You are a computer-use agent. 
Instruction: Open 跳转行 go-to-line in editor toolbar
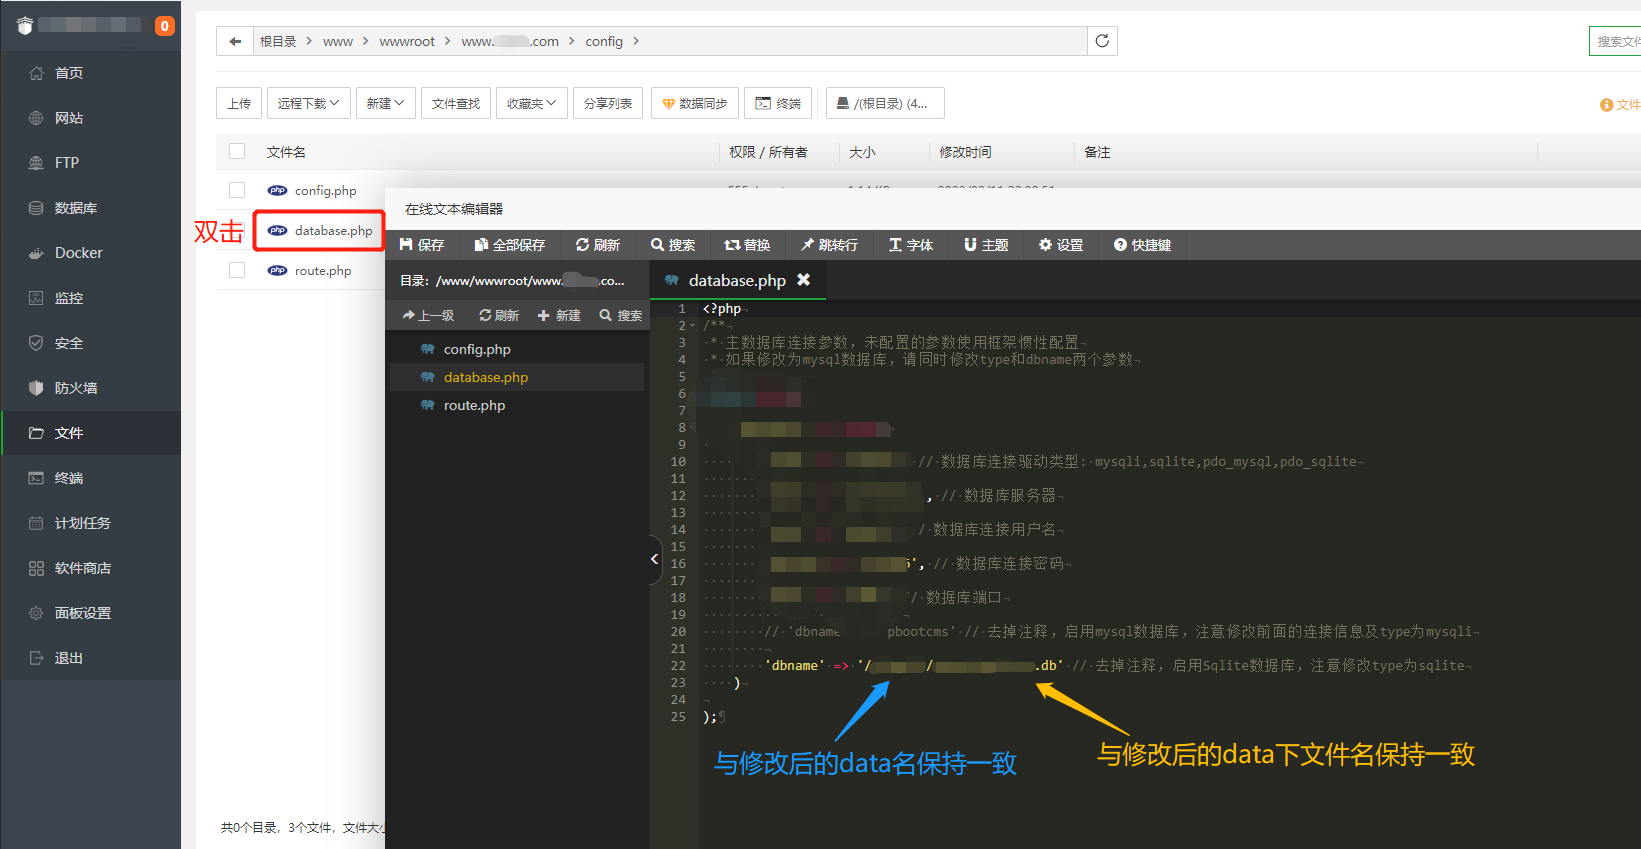(x=829, y=245)
